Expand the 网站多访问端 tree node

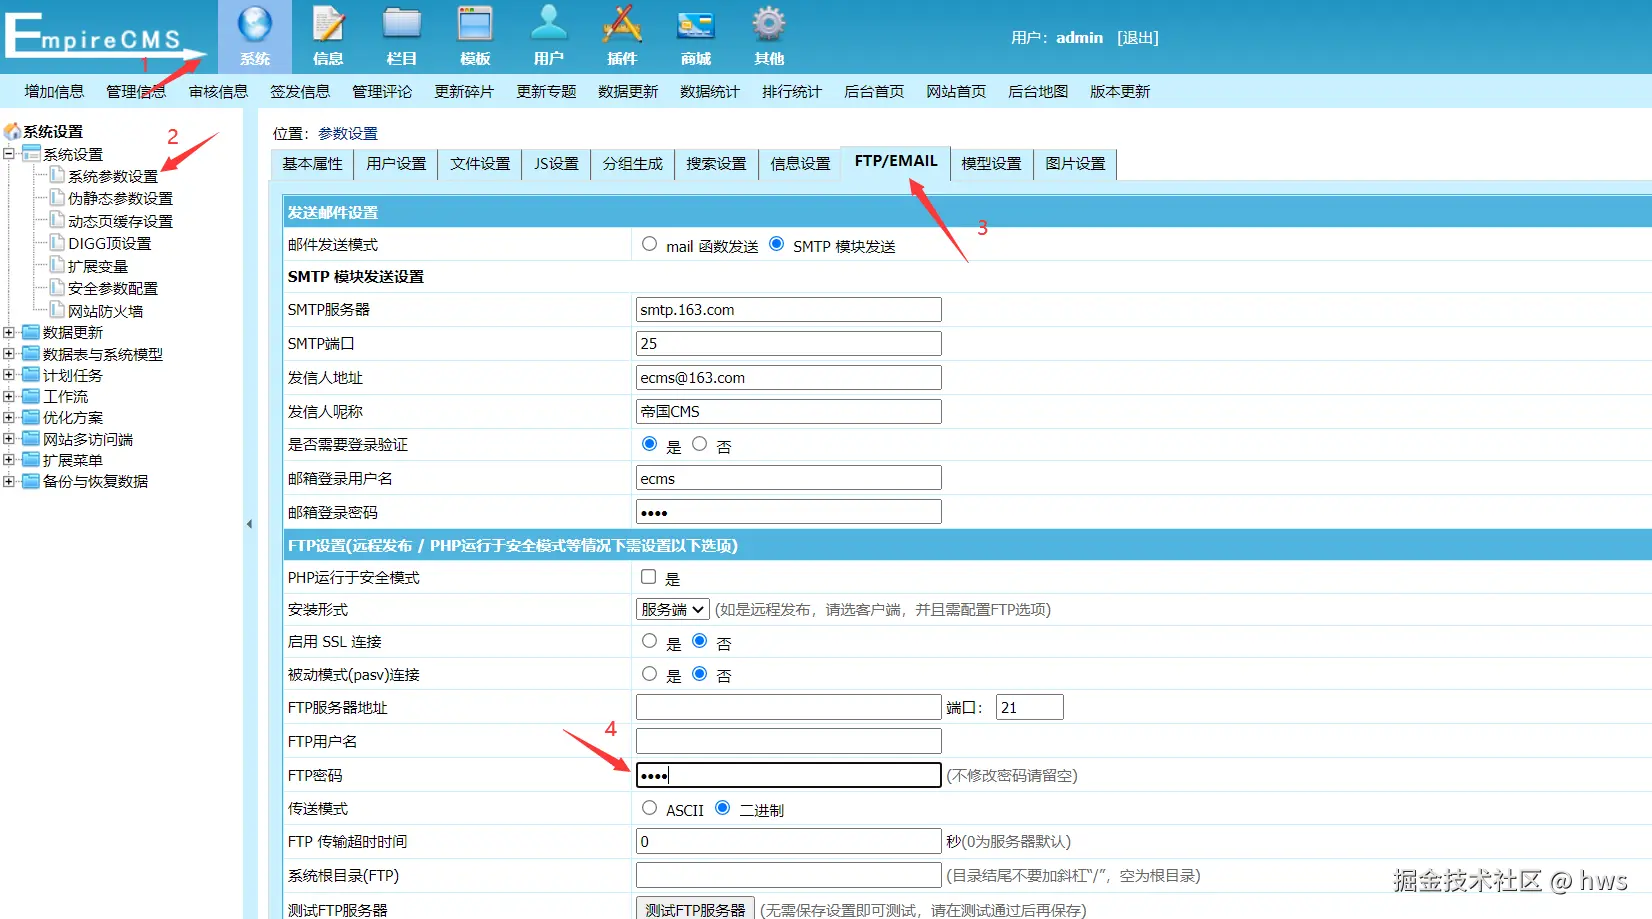[x=9, y=439]
